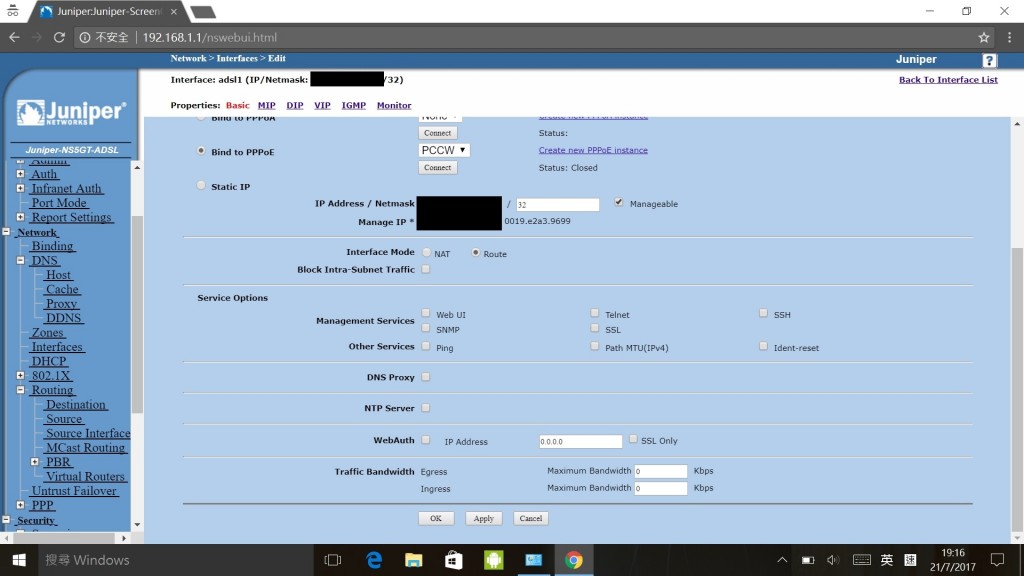The width and height of the screenshot is (1024, 576).
Task: Enable the Ping service checkbox
Action: coord(426,346)
